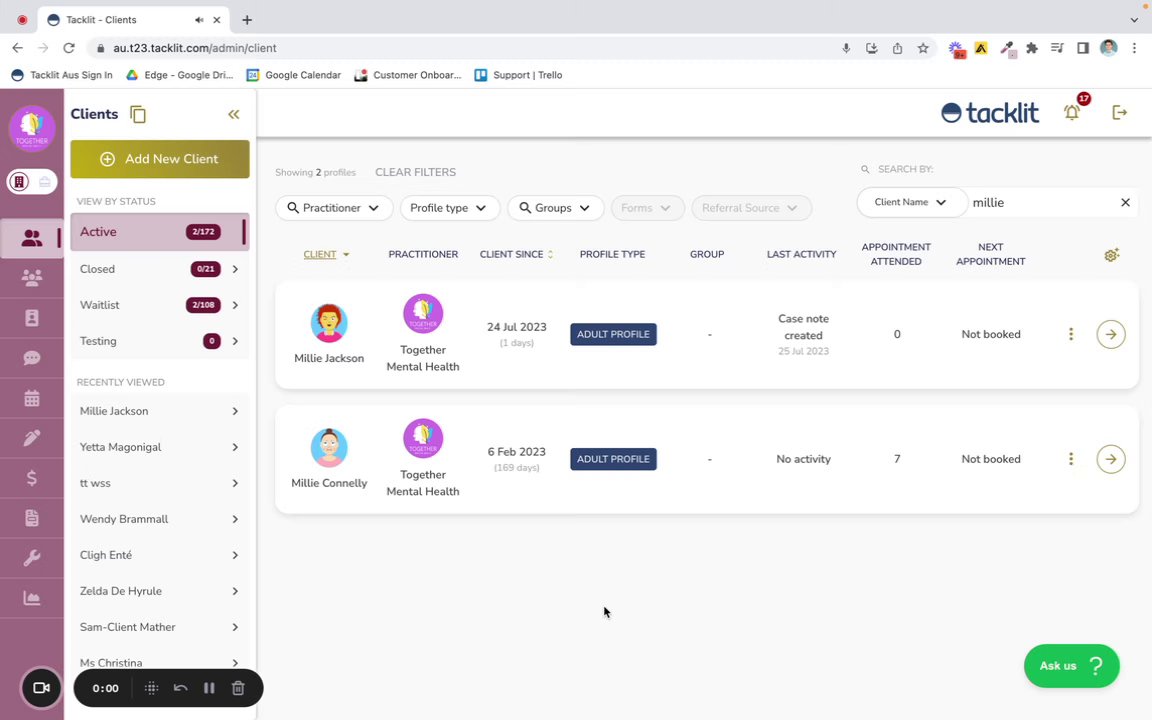Select the Closed status view
Screen dimensions: 1152x720
coord(159,269)
